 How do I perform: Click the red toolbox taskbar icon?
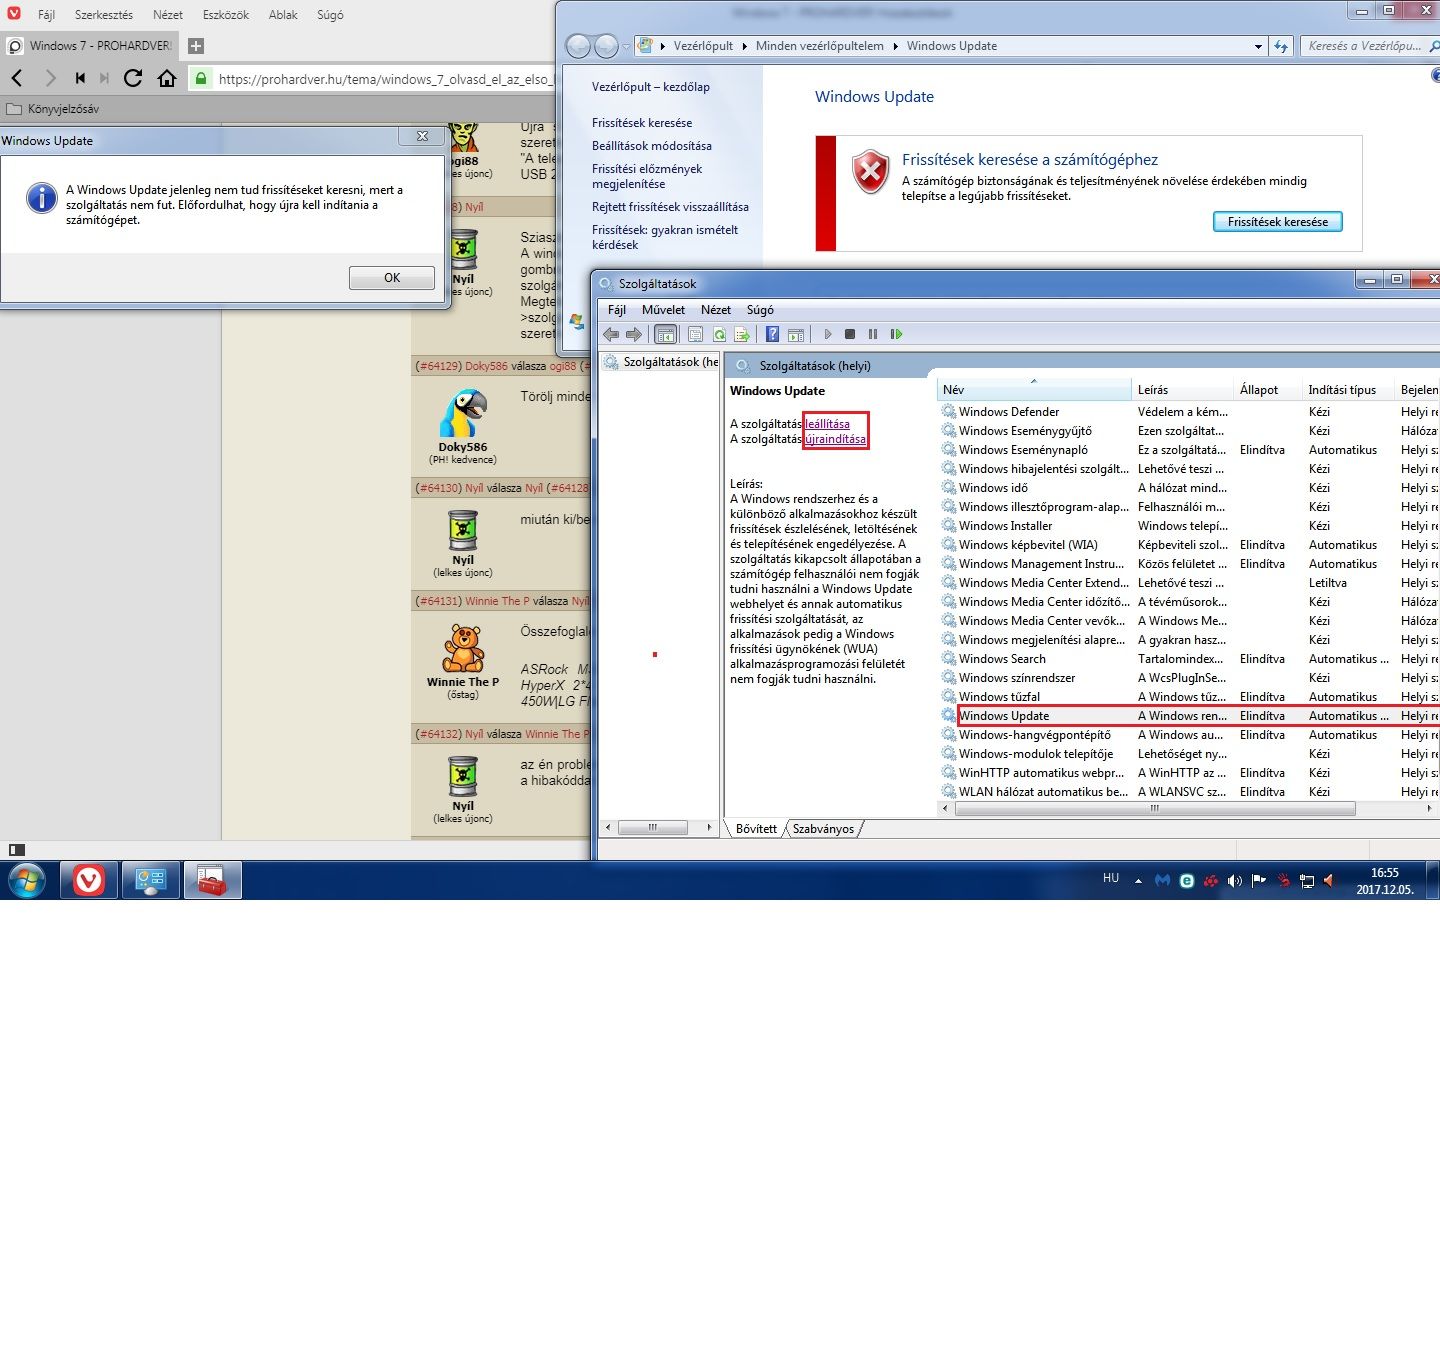[212, 881]
